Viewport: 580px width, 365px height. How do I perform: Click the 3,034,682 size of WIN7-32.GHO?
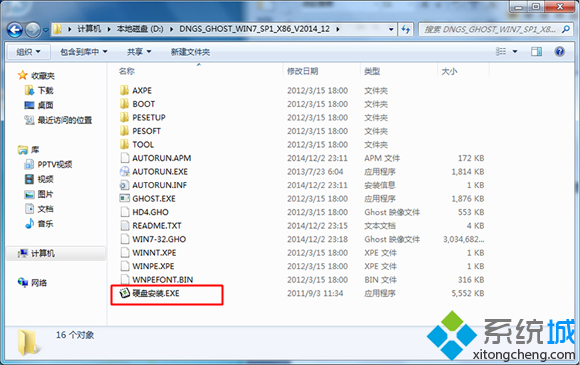[x=463, y=239]
